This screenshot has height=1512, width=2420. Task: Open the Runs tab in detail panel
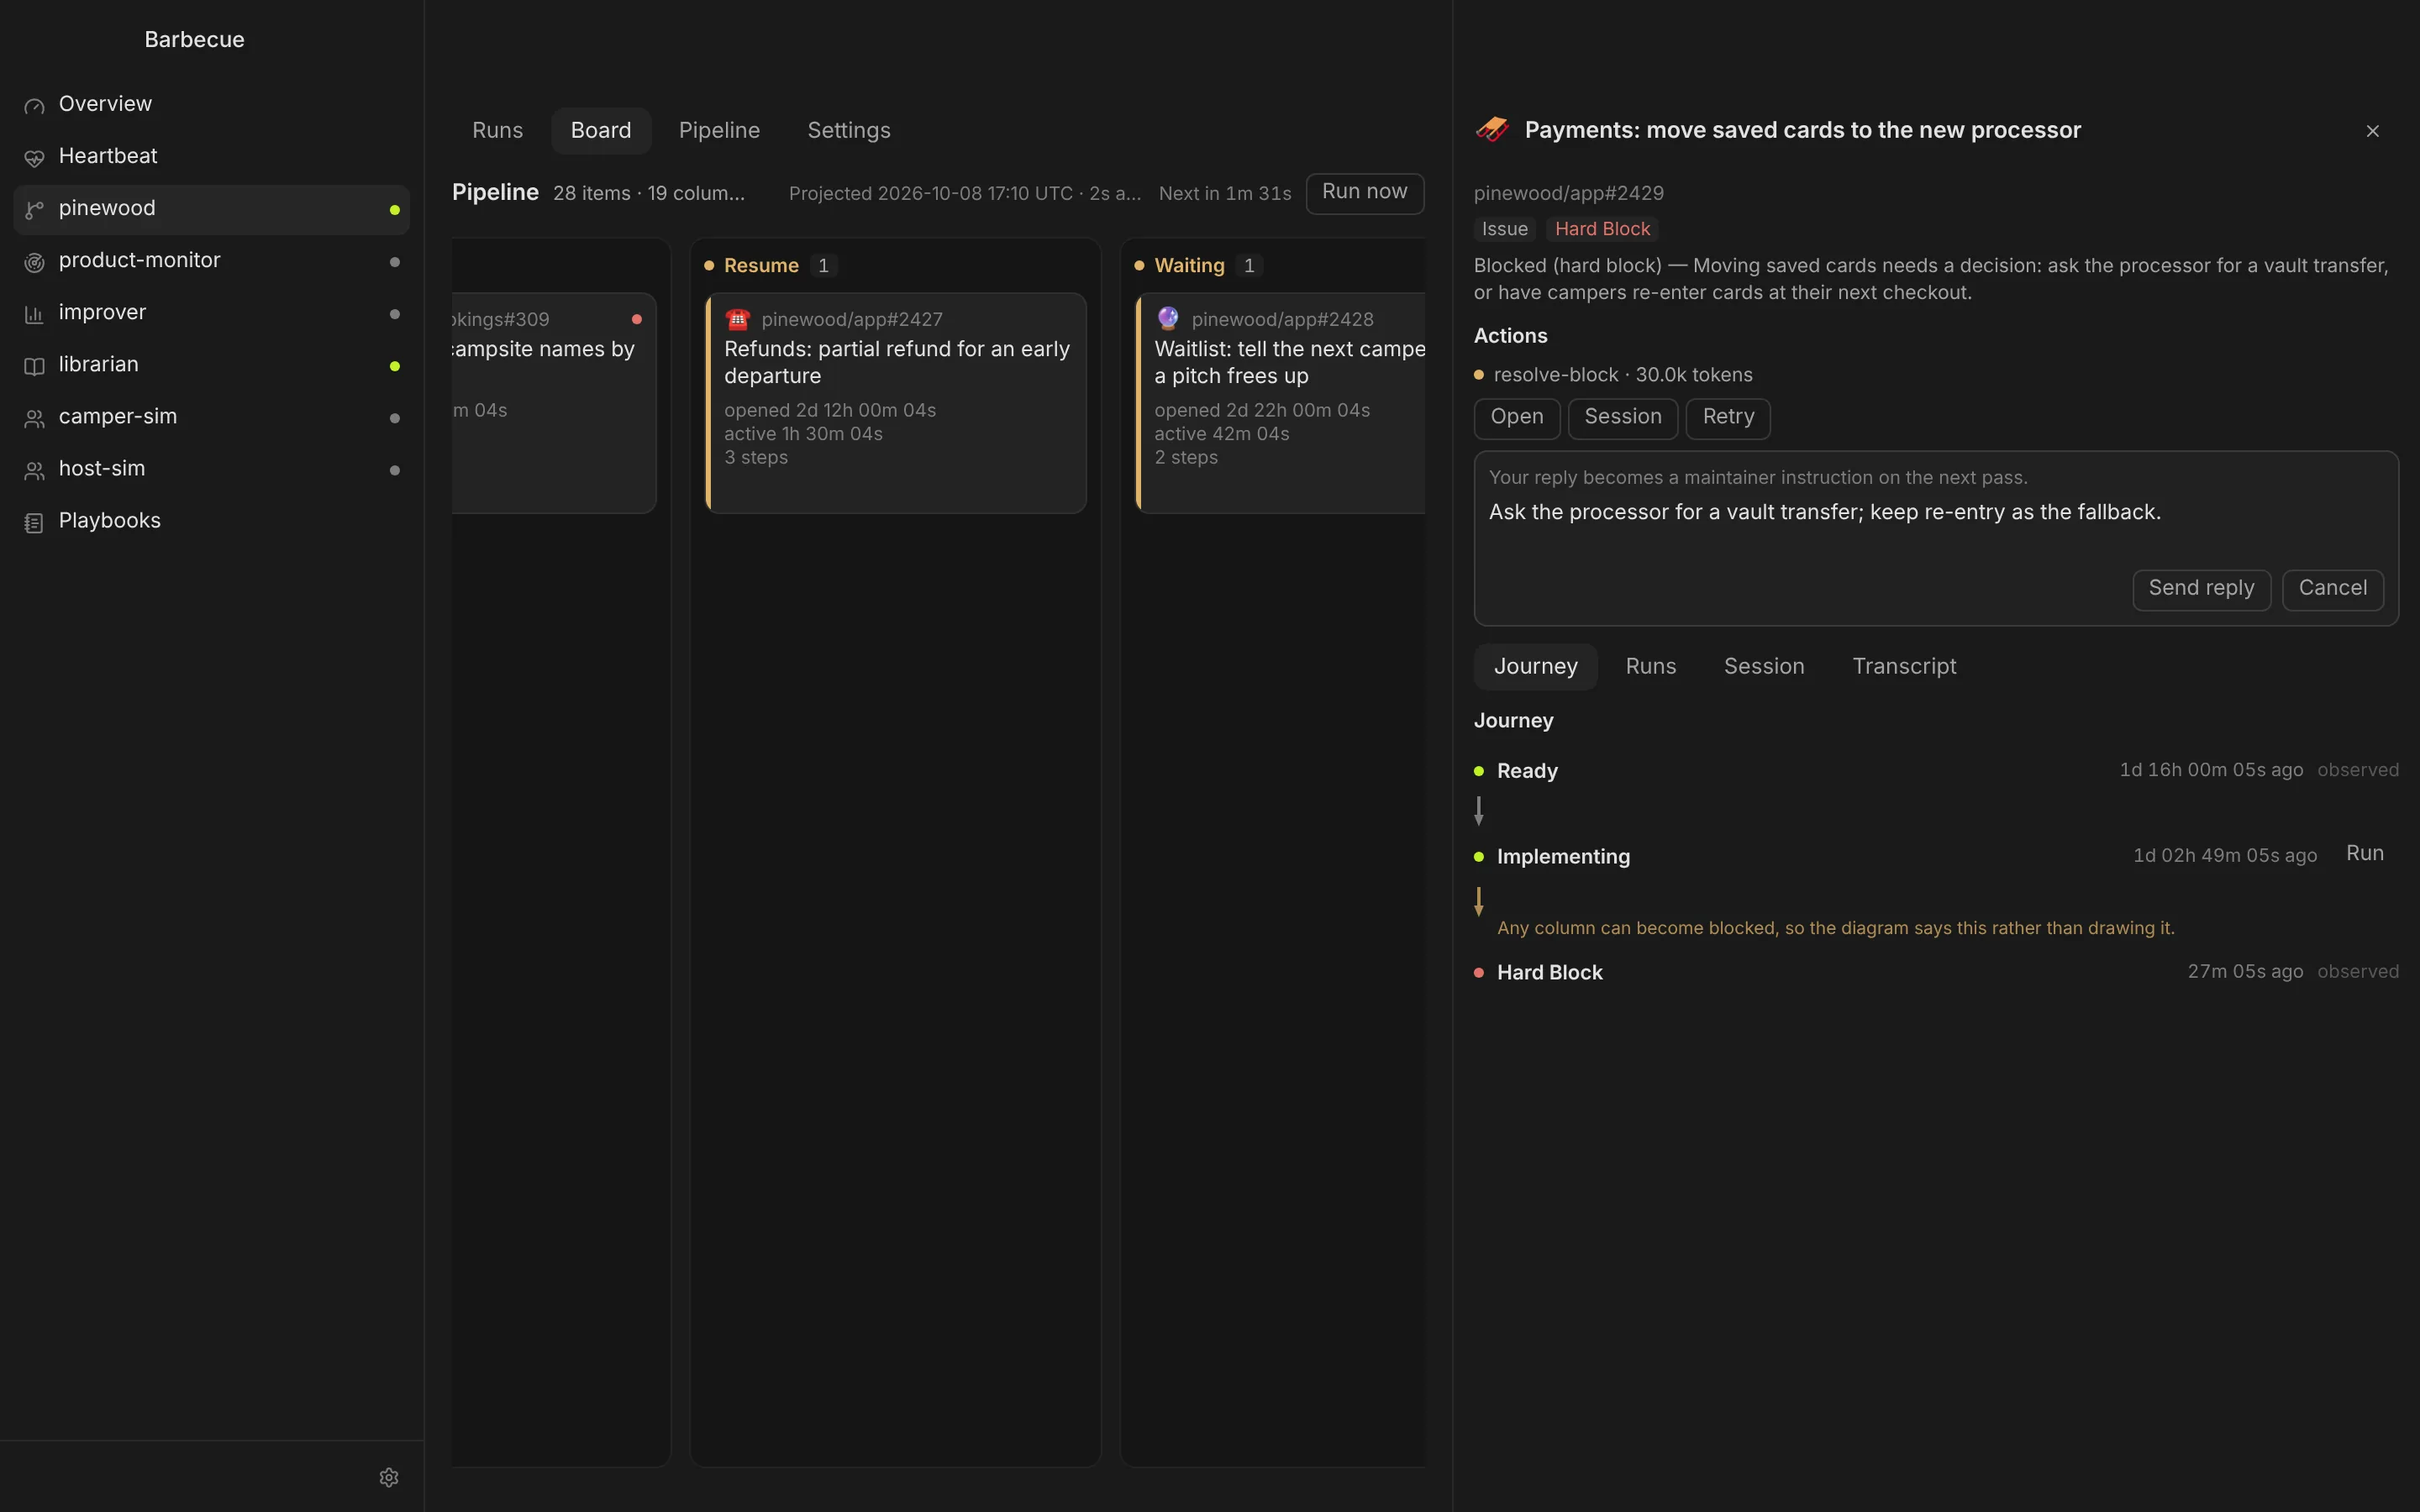tap(1650, 667)
